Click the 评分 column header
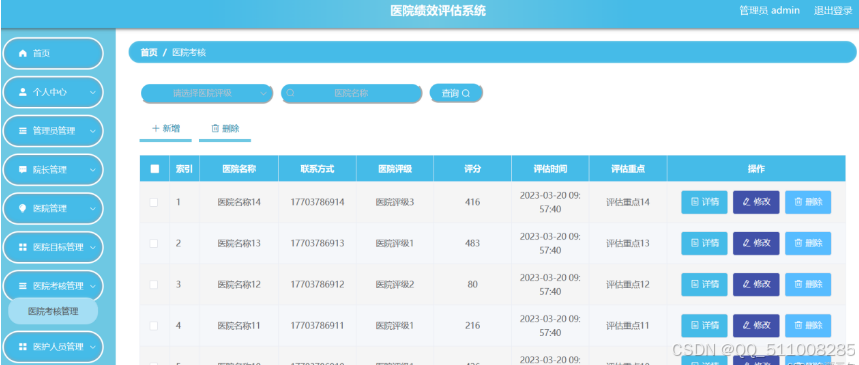This screenshot has height=365, width=859. tap(472, 169)
